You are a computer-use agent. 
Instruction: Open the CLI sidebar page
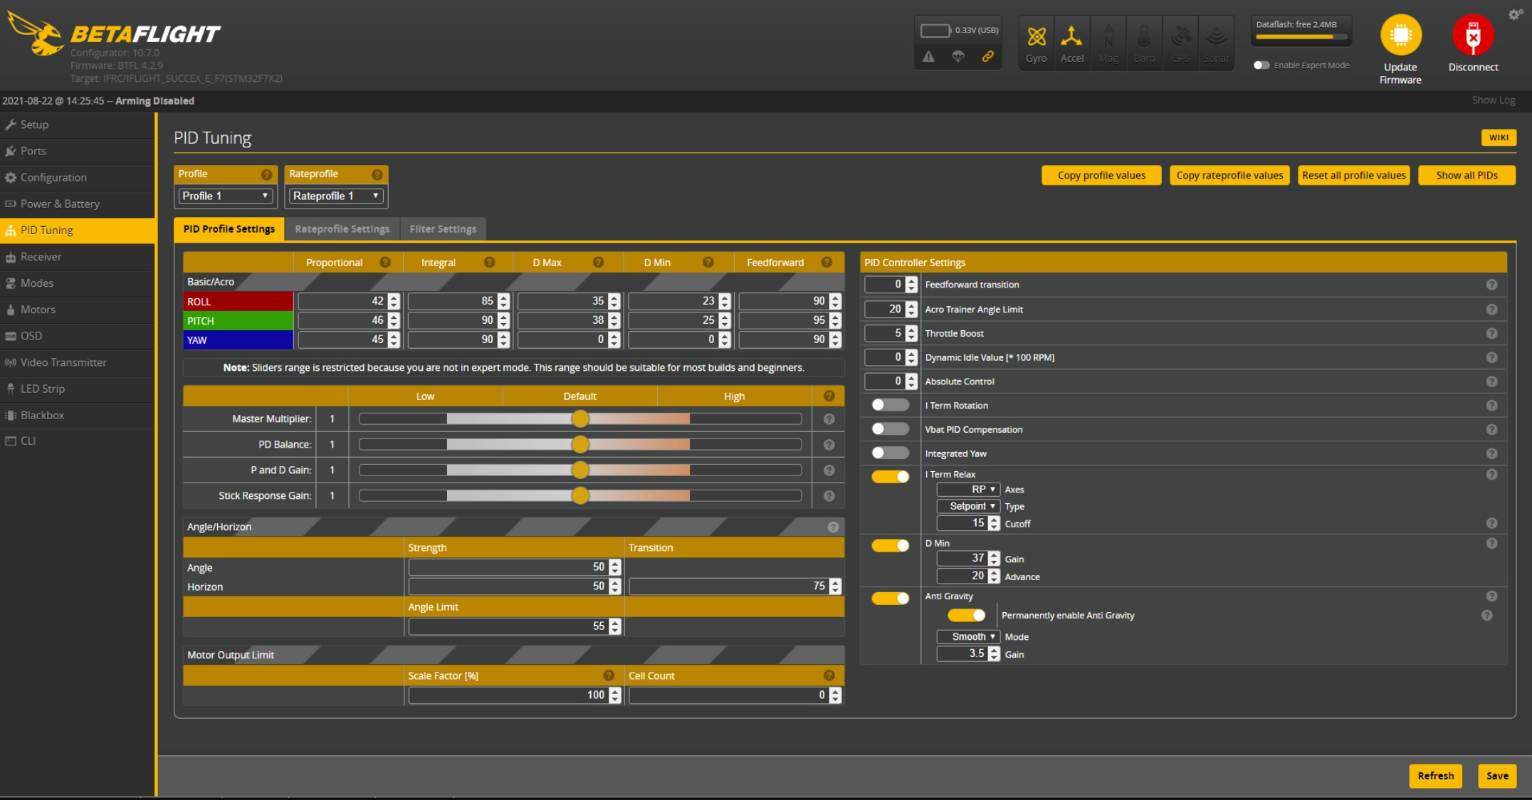(x=77, y=441)
